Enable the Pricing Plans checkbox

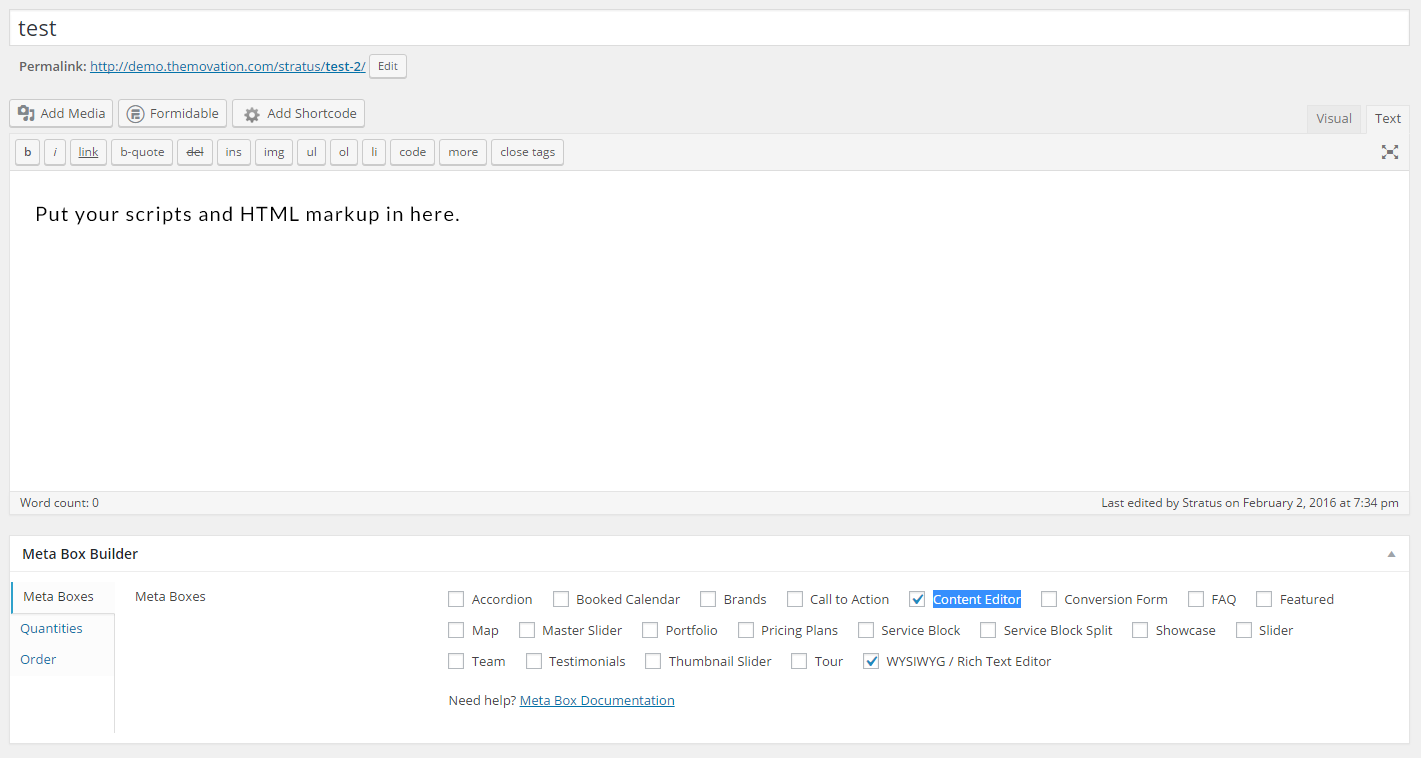point(746,630)
